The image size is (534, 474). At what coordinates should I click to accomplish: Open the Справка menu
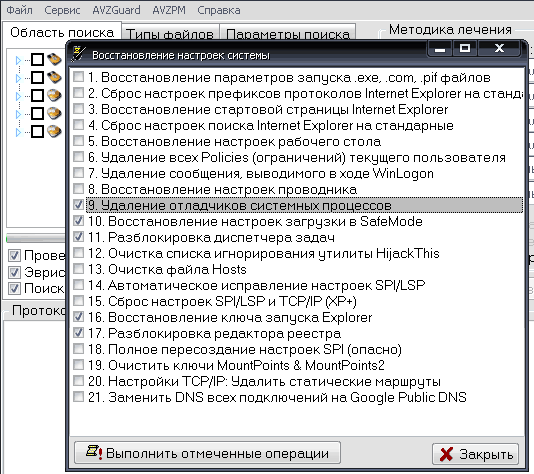(x=219, y=10)
